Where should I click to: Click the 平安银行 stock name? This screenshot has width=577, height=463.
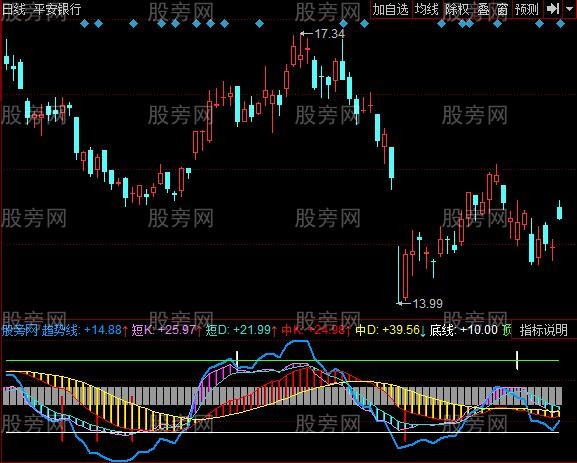[57, 9]
